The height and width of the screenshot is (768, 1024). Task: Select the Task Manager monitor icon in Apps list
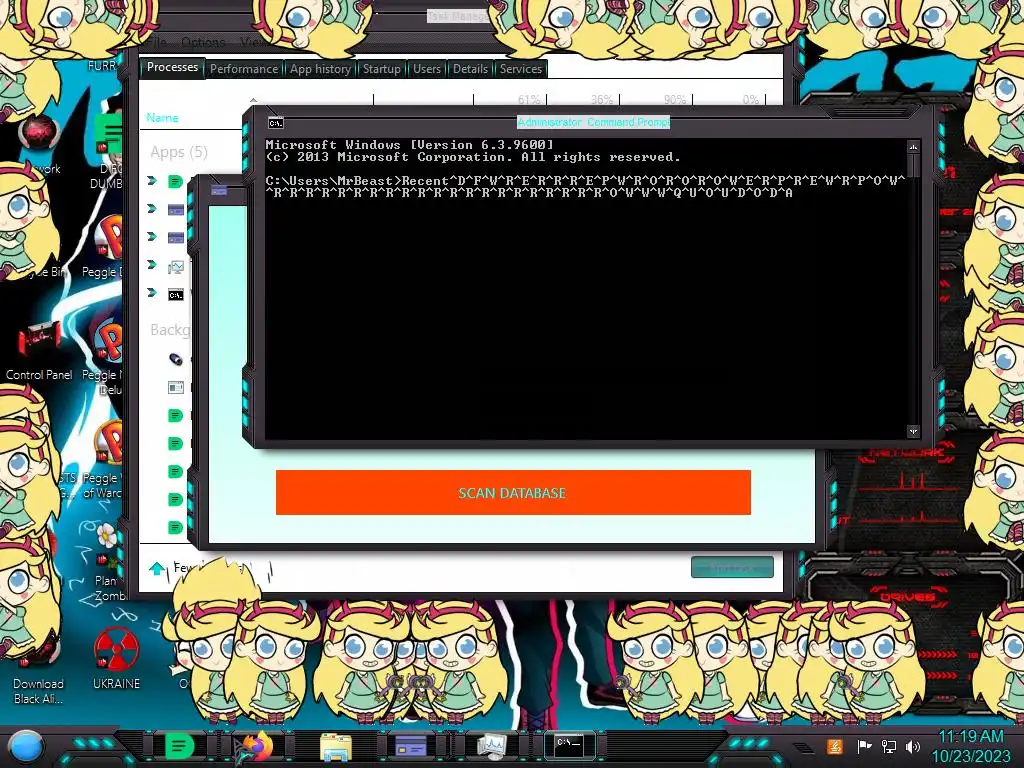[176, 266]
